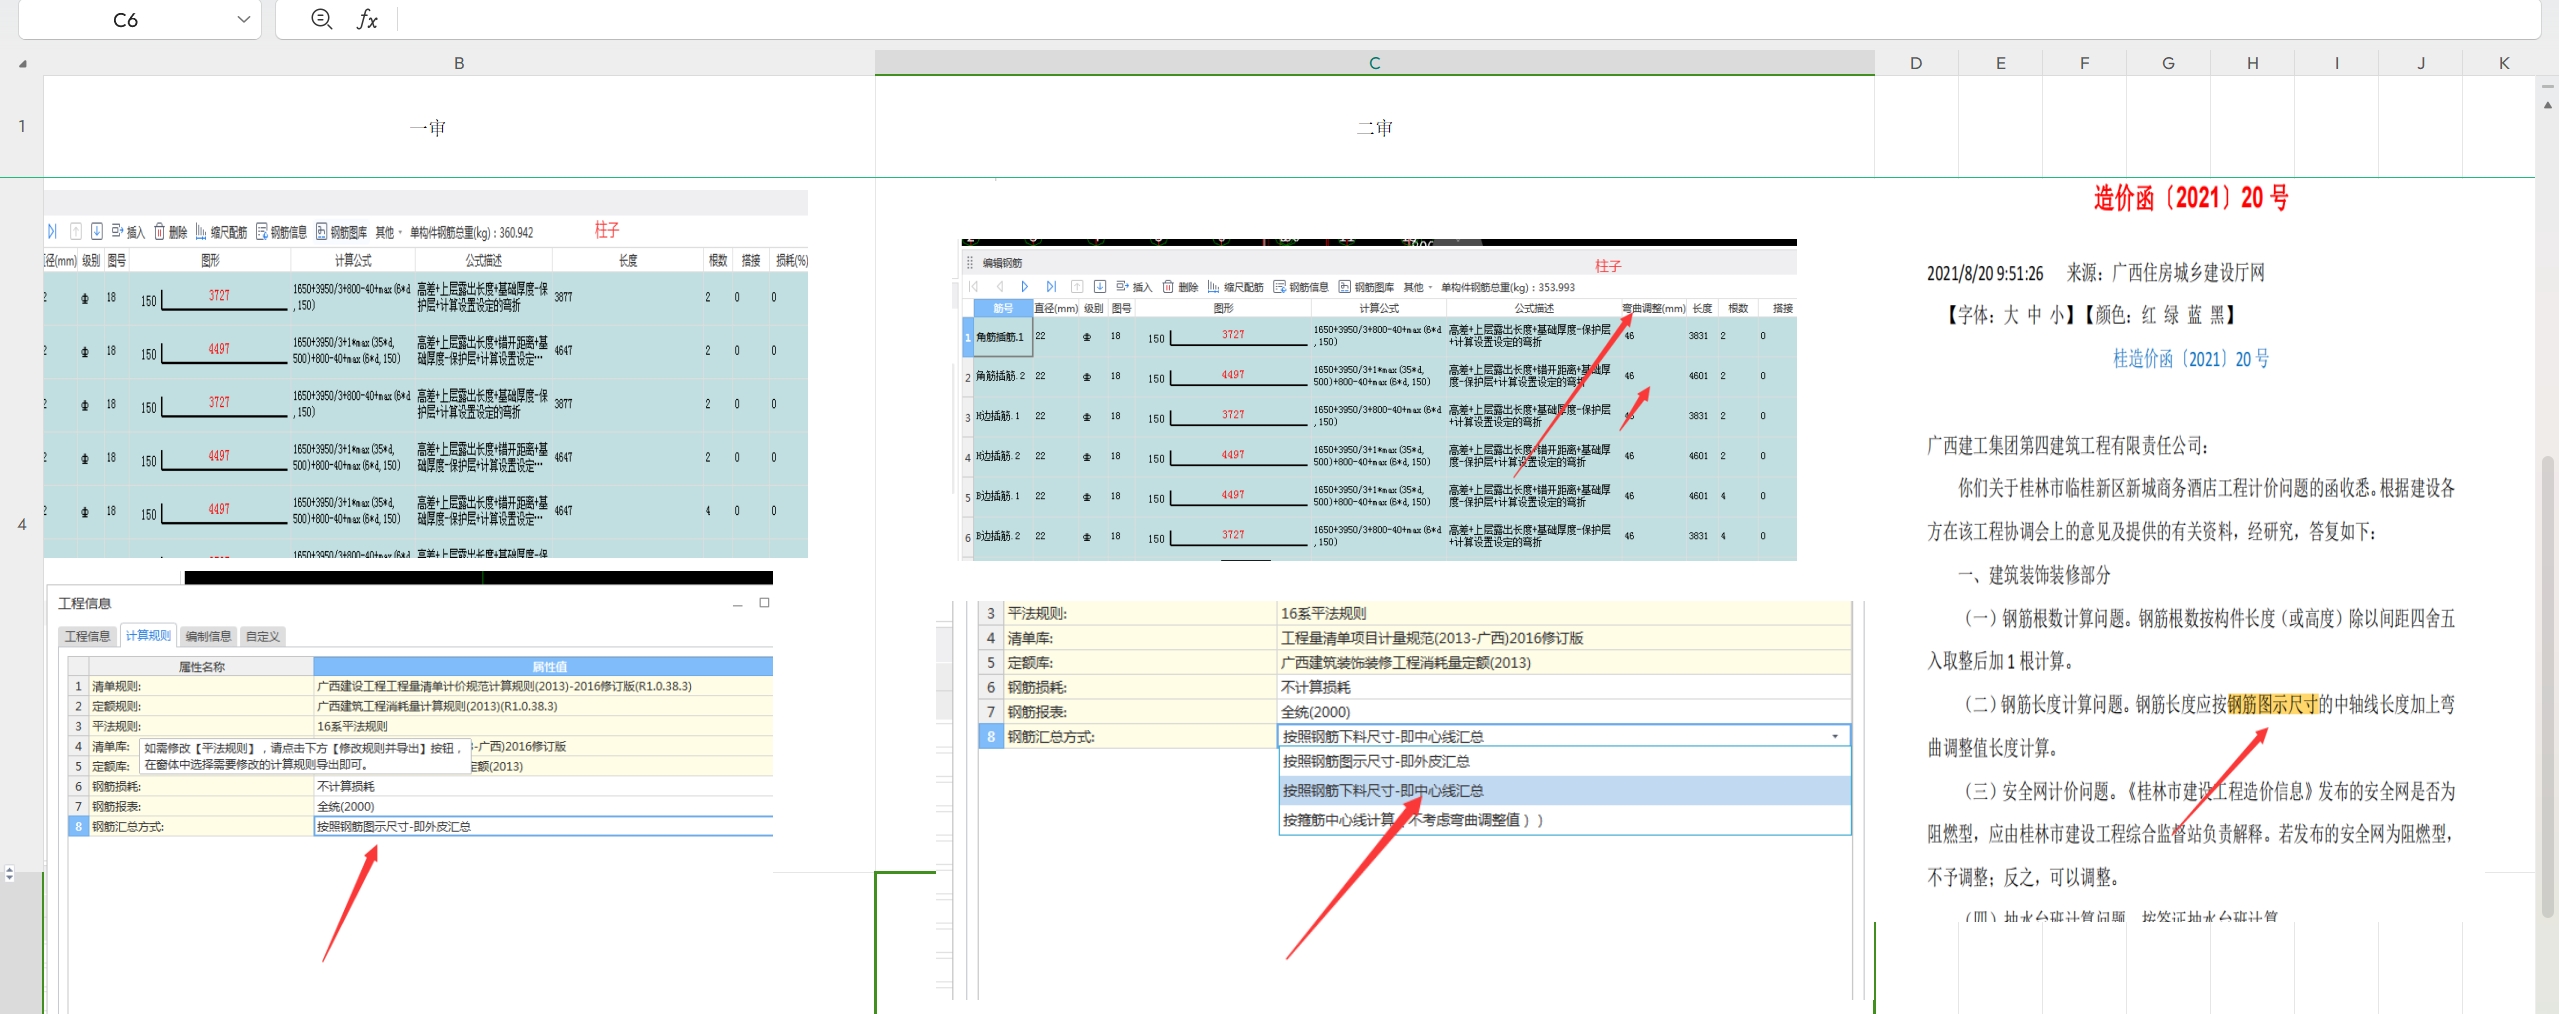Open 其他 dropdown in 一审 rebar toolbar
The image size is (2559, 1014).
click(388, 232)
